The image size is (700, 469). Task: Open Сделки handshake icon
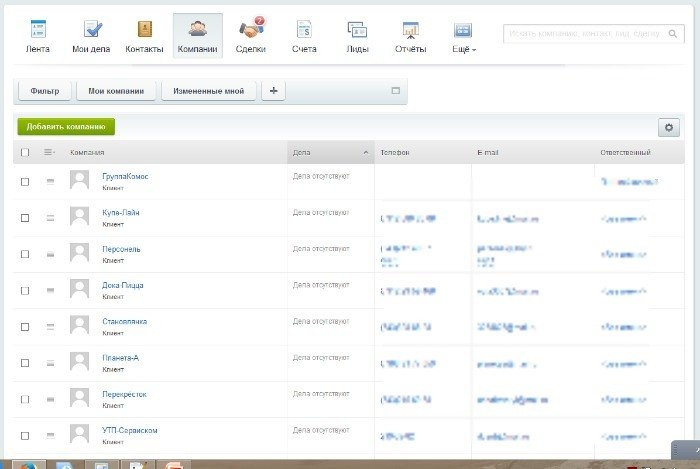point(251,29)
